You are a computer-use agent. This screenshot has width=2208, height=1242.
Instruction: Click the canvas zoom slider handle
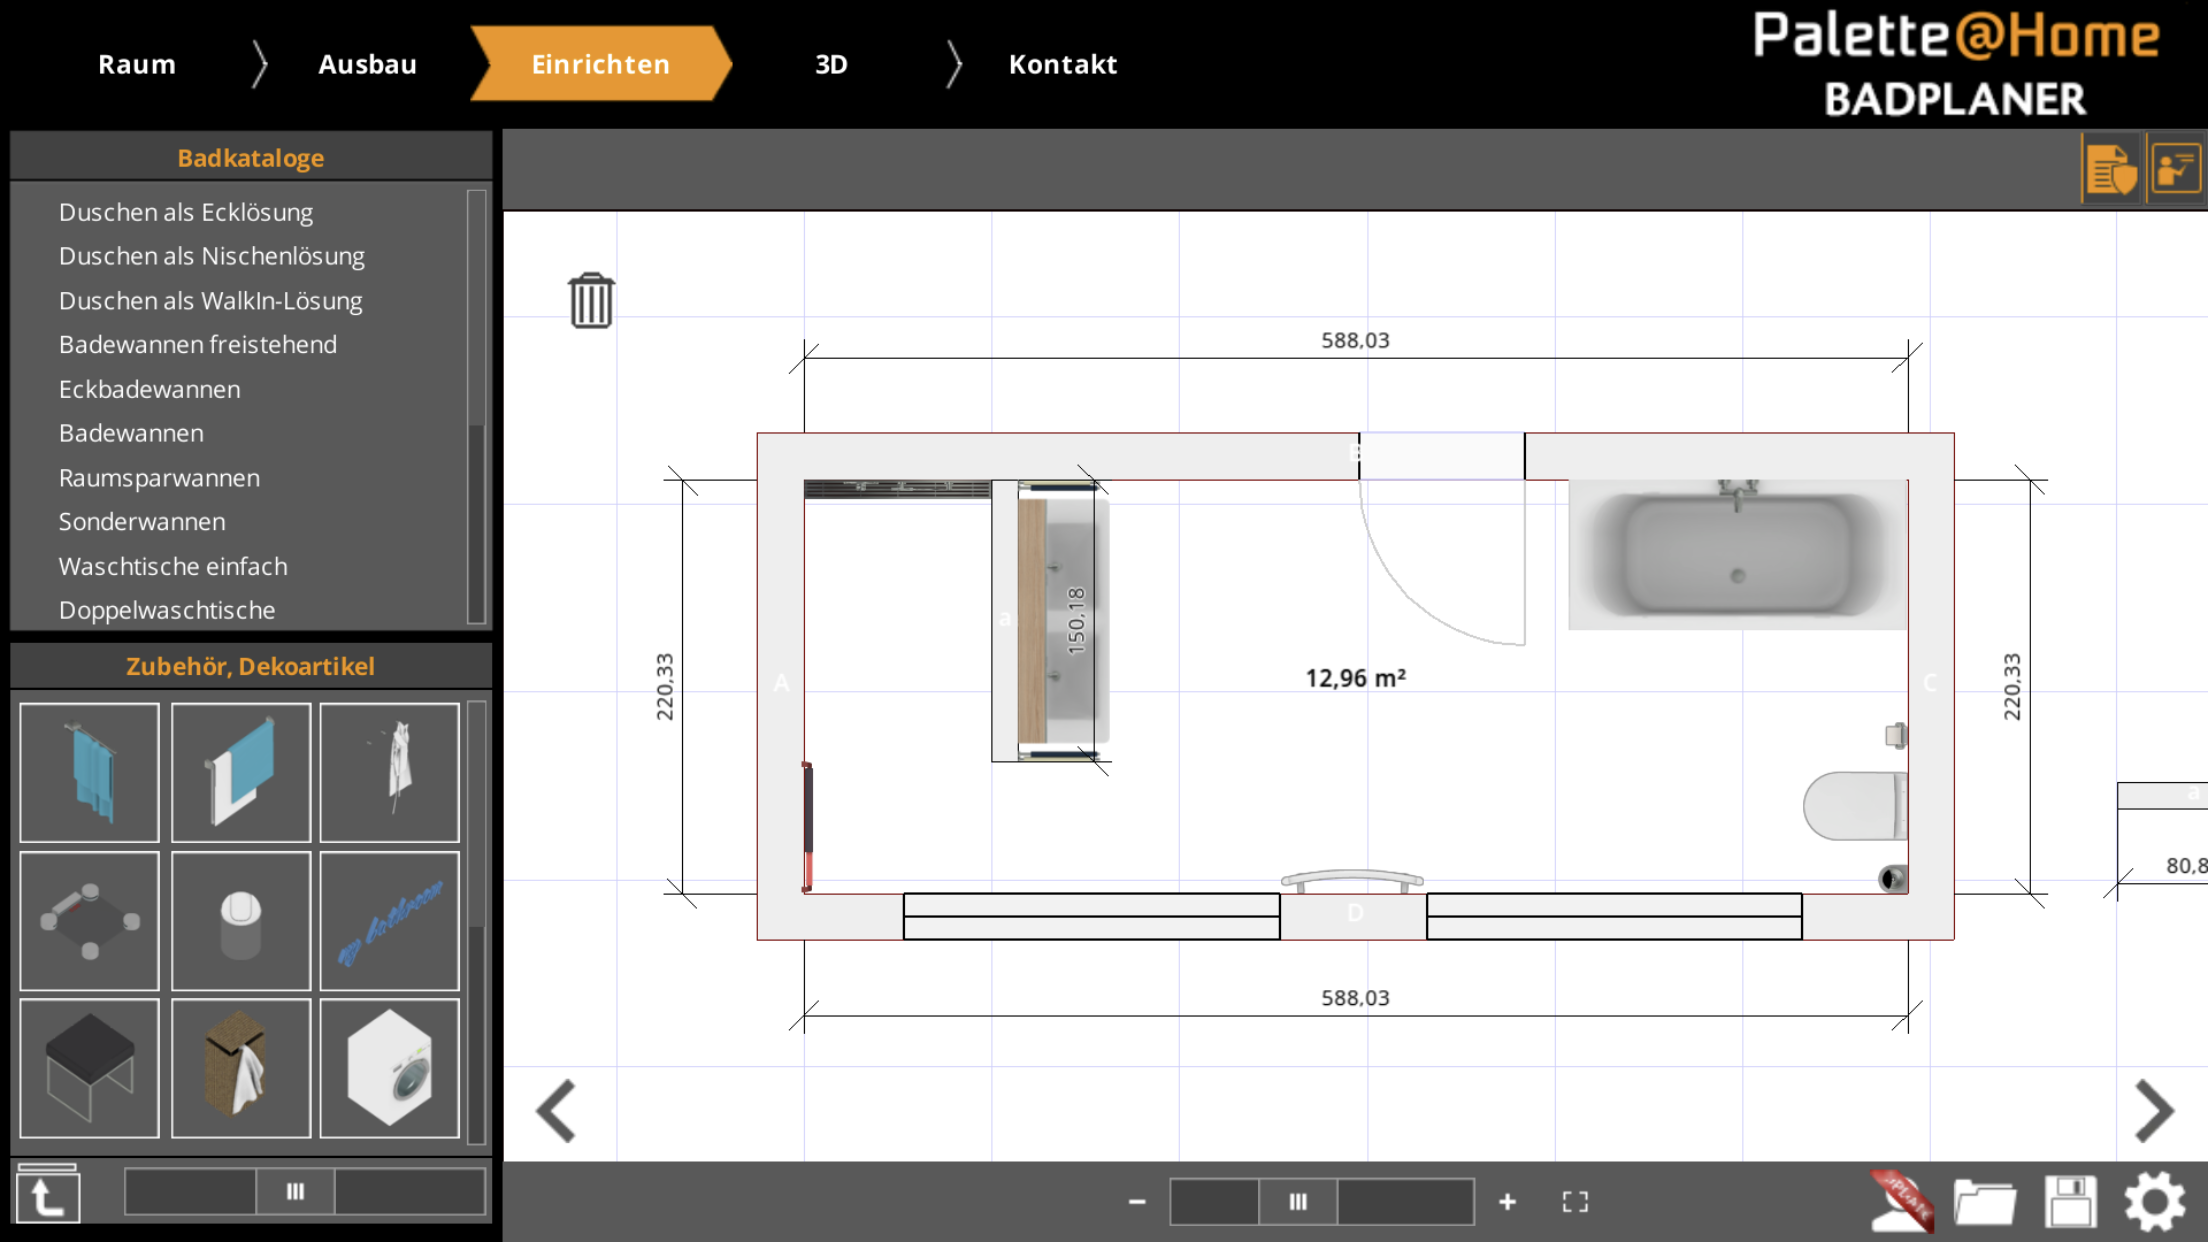click(1298, 1201)
